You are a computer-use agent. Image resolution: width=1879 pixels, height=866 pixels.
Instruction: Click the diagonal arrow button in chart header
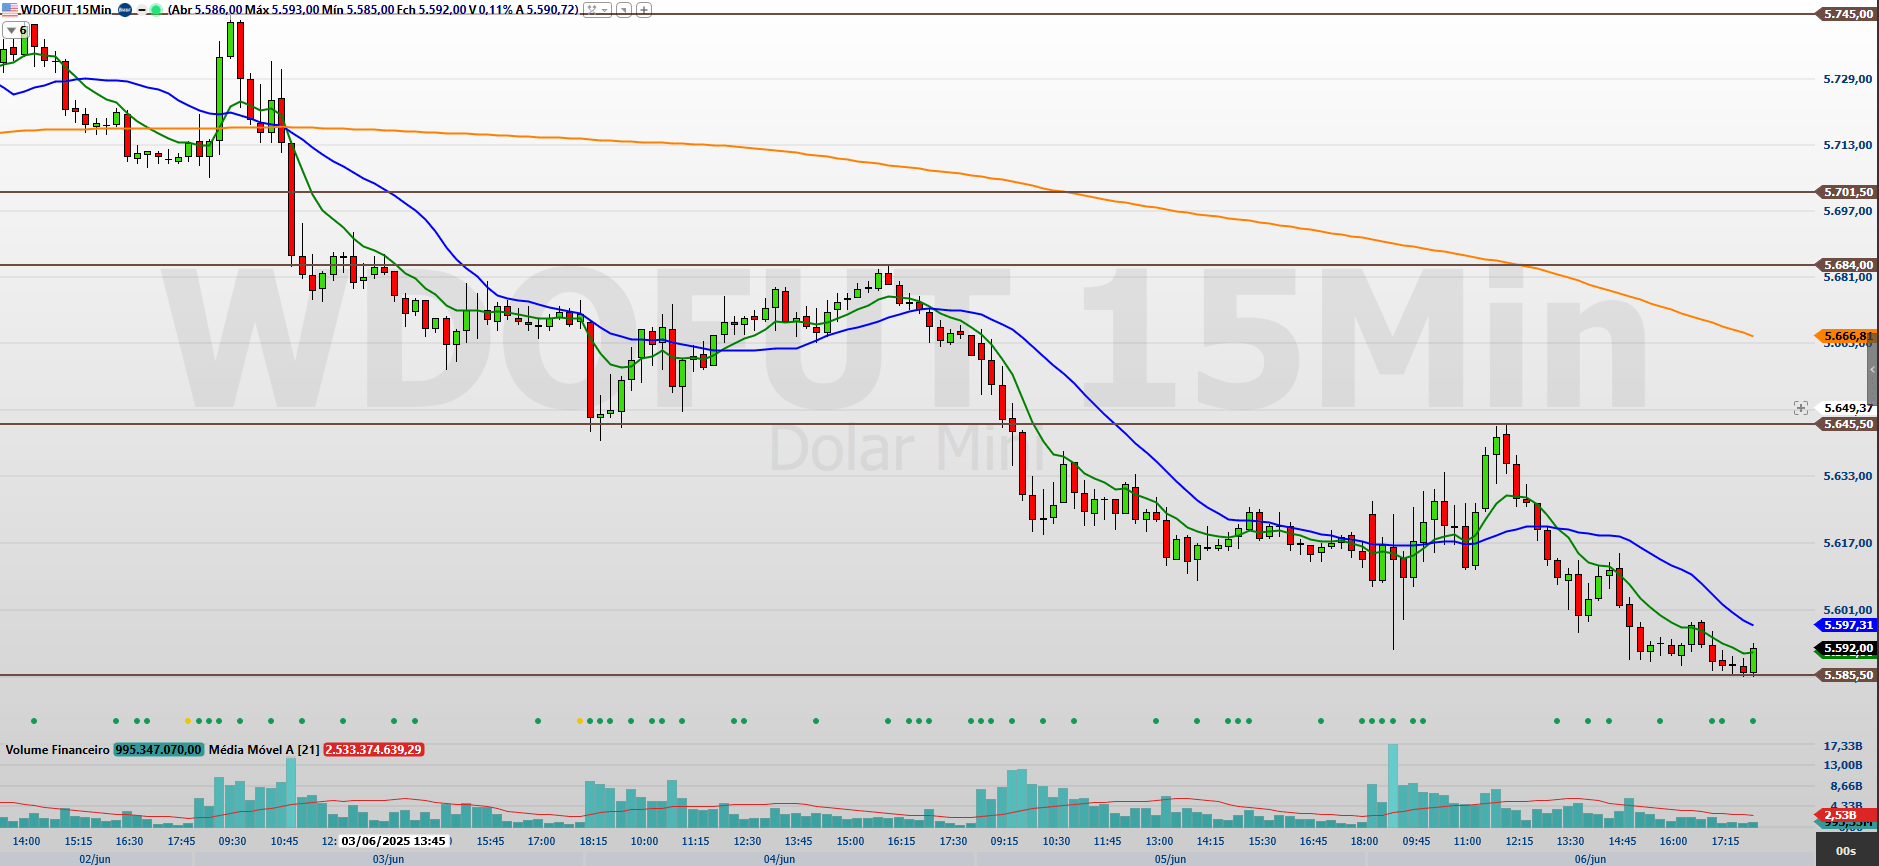[624, 10]
